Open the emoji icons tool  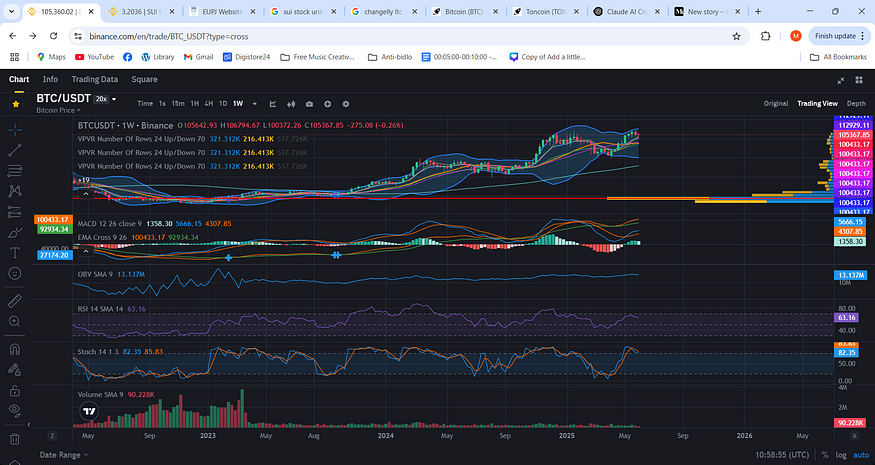pos(15,273)
